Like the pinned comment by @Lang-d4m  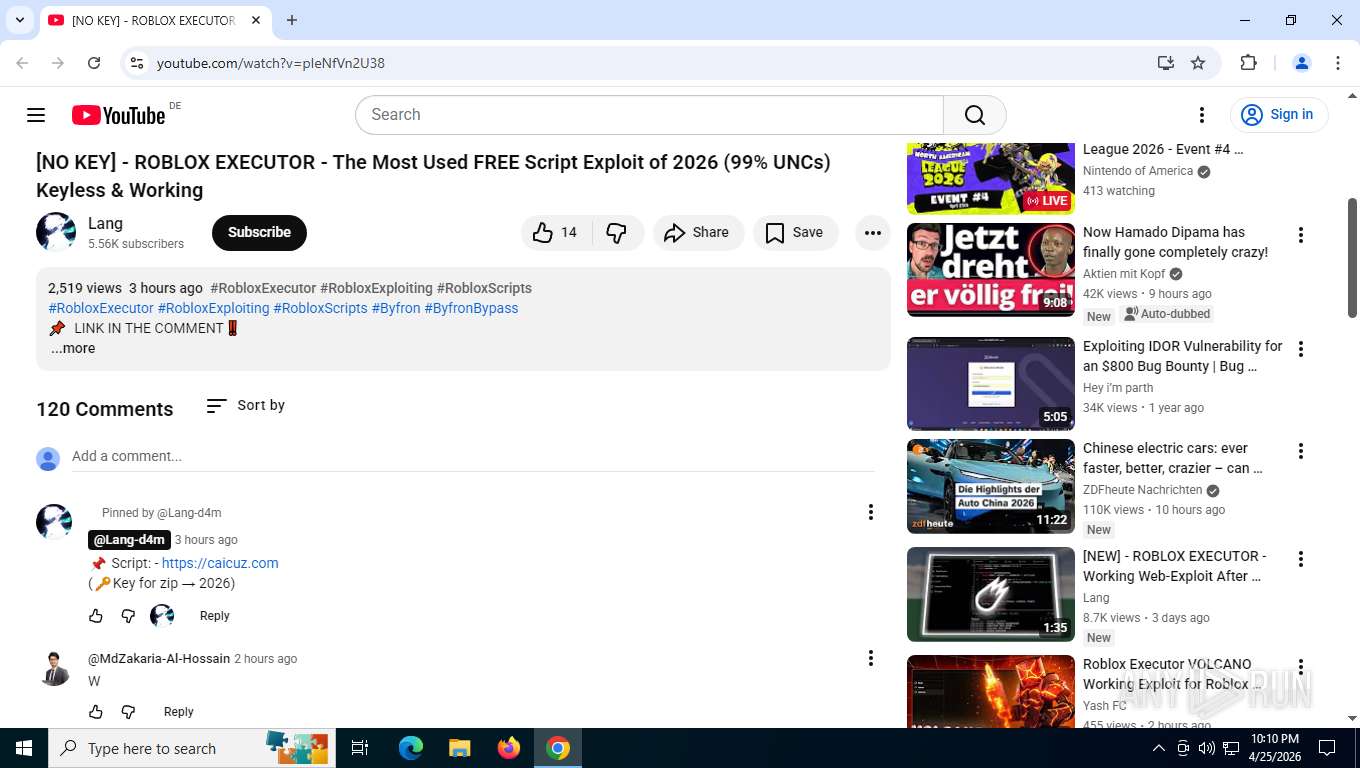pos(96,616)
